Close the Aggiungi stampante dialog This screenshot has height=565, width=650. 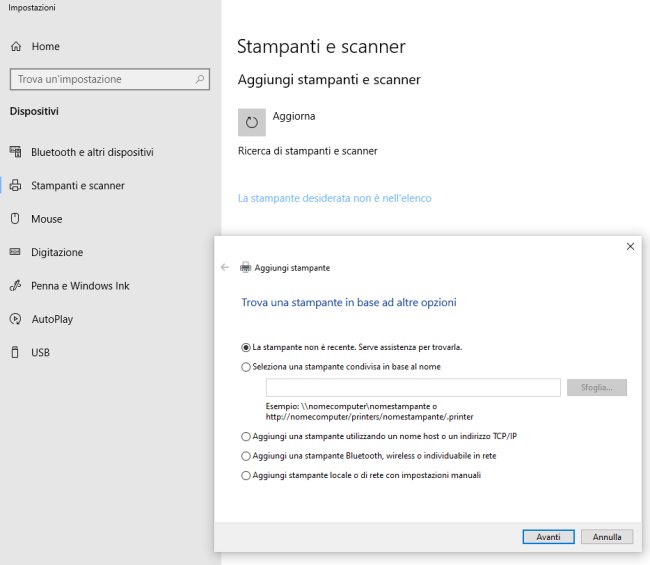pos(630,247)
